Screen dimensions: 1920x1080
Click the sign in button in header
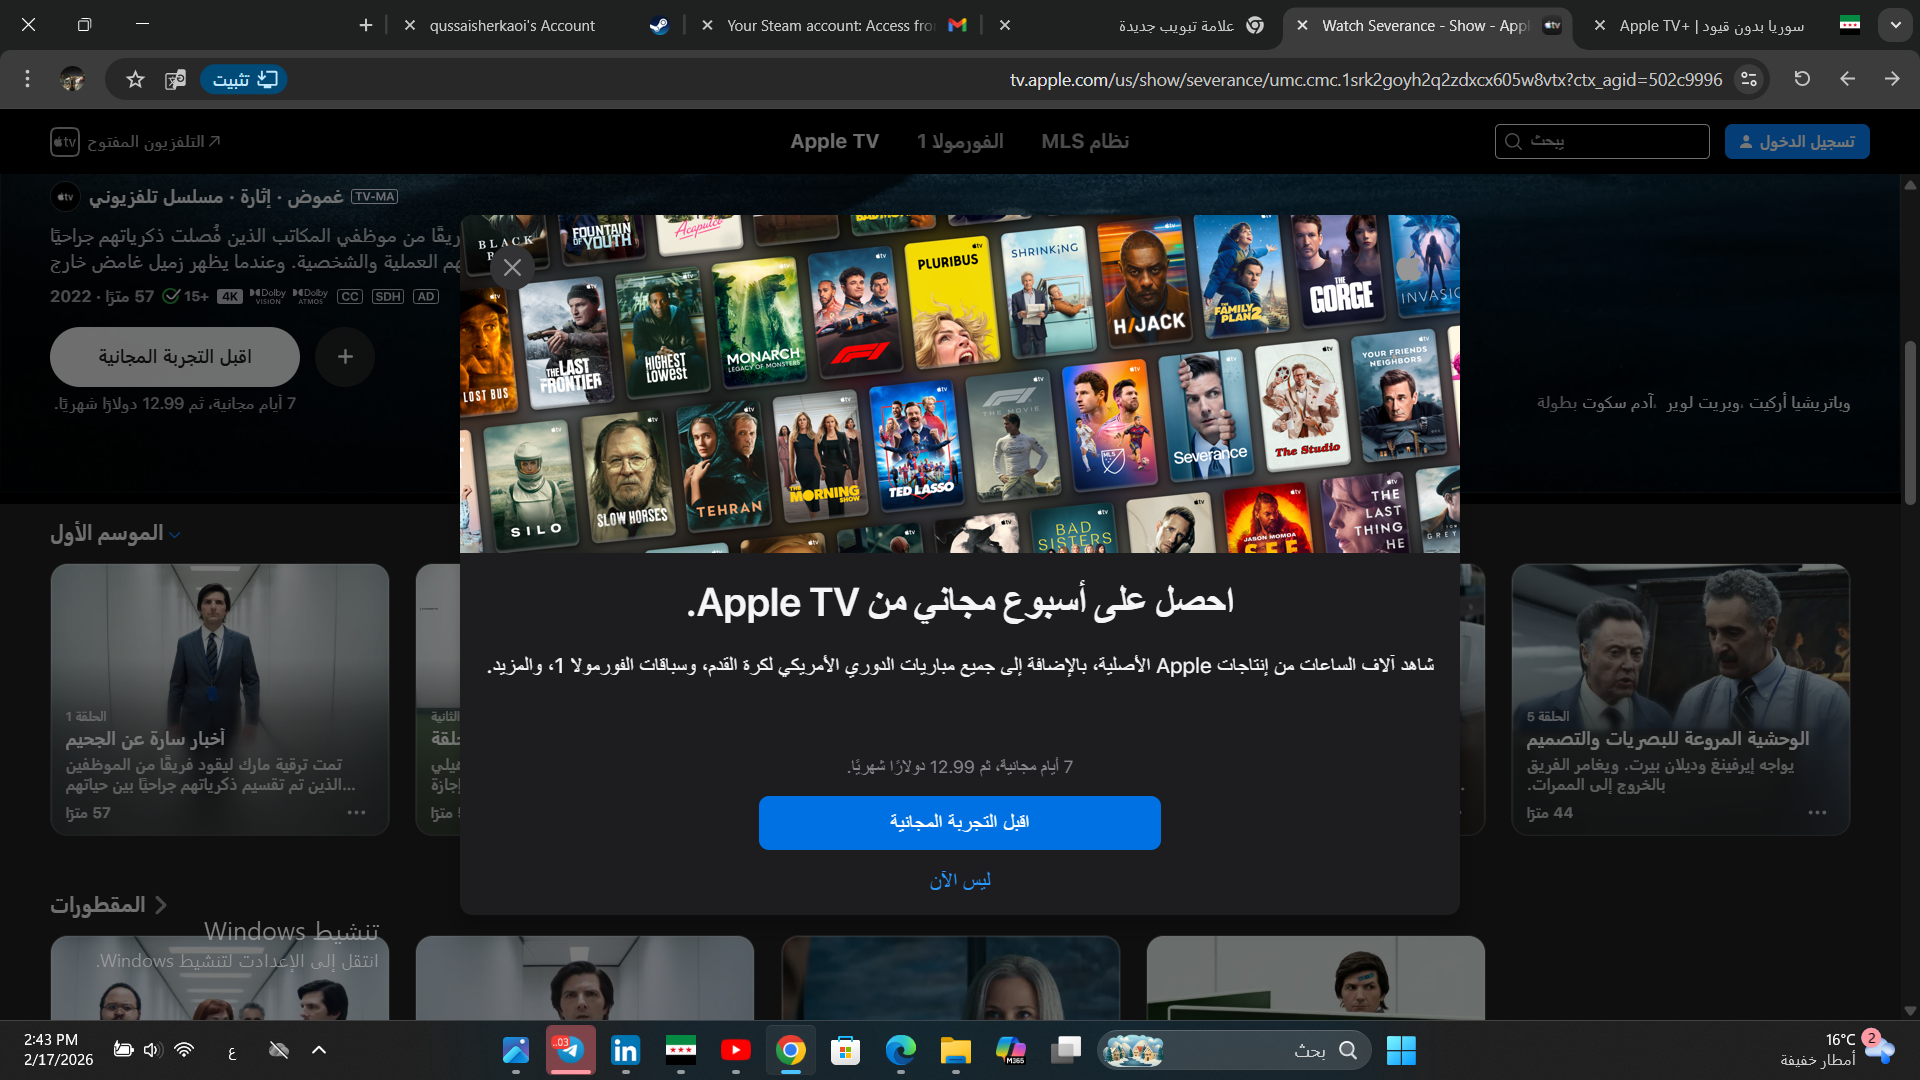[x=1796, y=142]
